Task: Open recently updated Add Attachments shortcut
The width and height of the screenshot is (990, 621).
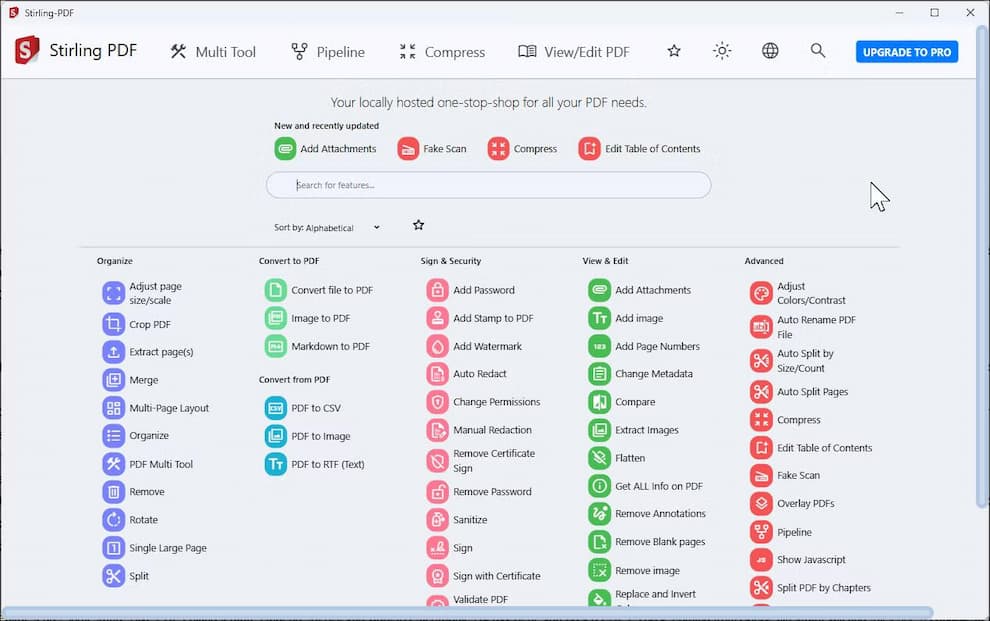Action: [x=325, y=149]
